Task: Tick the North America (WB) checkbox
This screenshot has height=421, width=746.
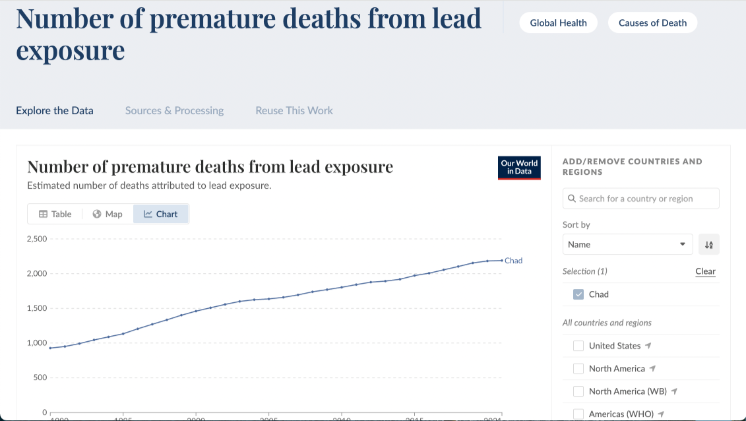Action: (x=578, y=391)
